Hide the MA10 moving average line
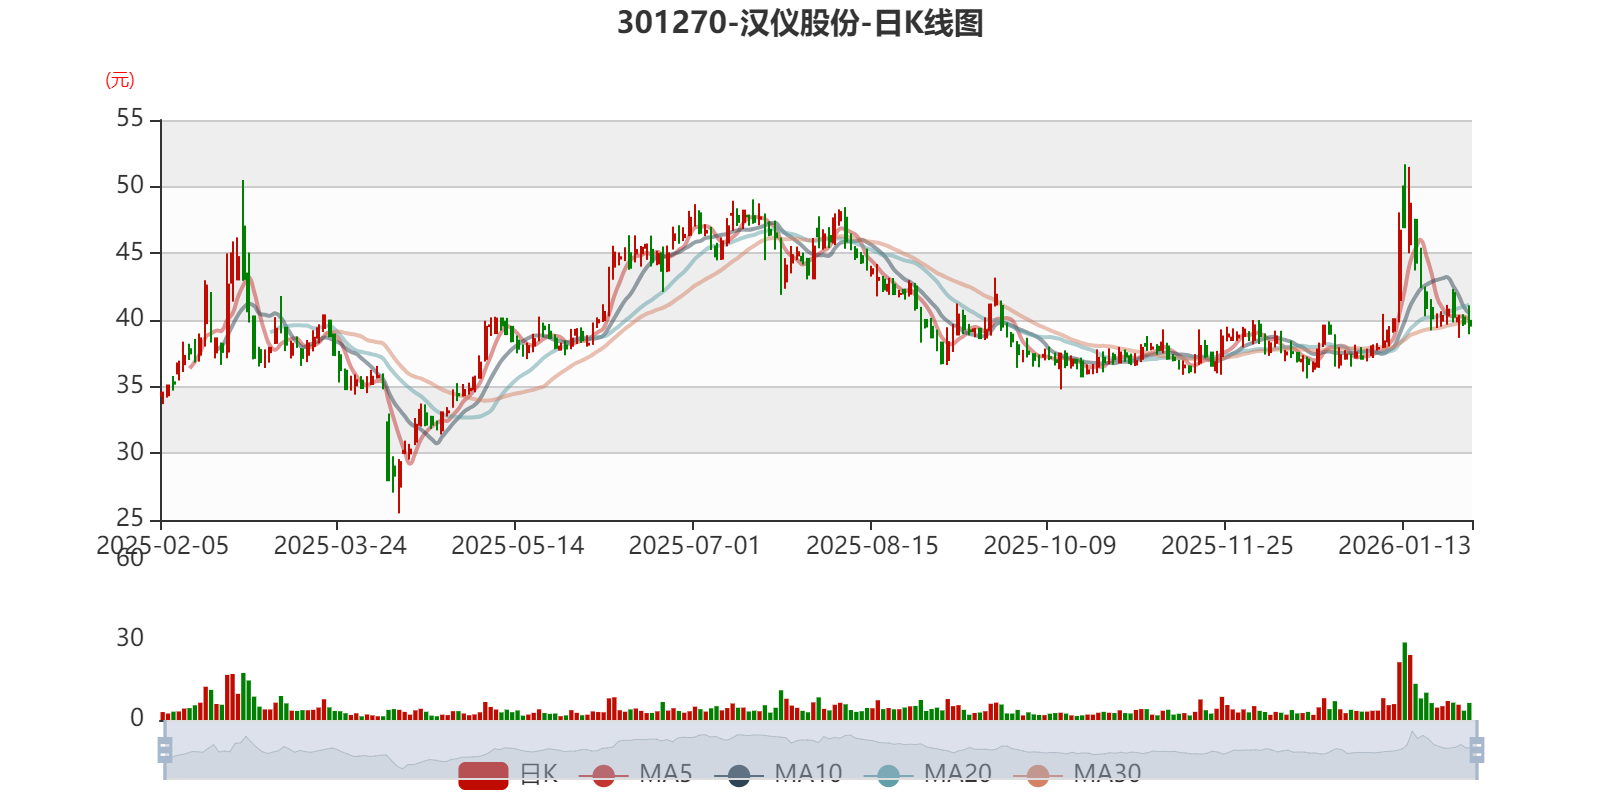Screen dimensions: 1600x800 click(778, 775)
